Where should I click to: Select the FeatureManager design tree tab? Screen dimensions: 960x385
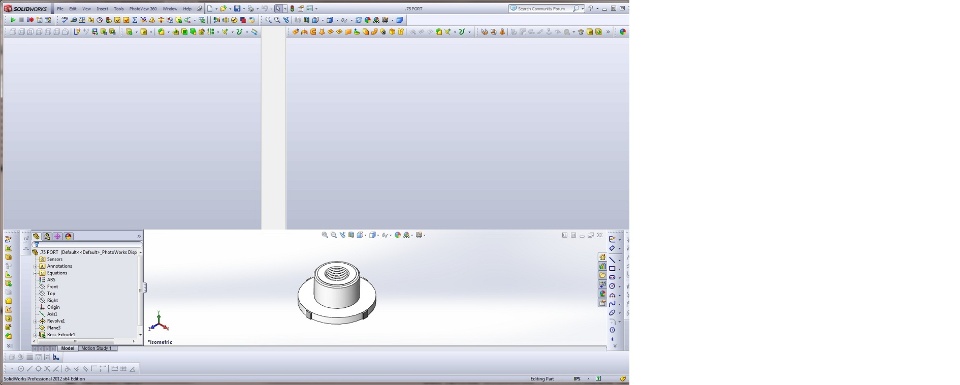[36, 236]
